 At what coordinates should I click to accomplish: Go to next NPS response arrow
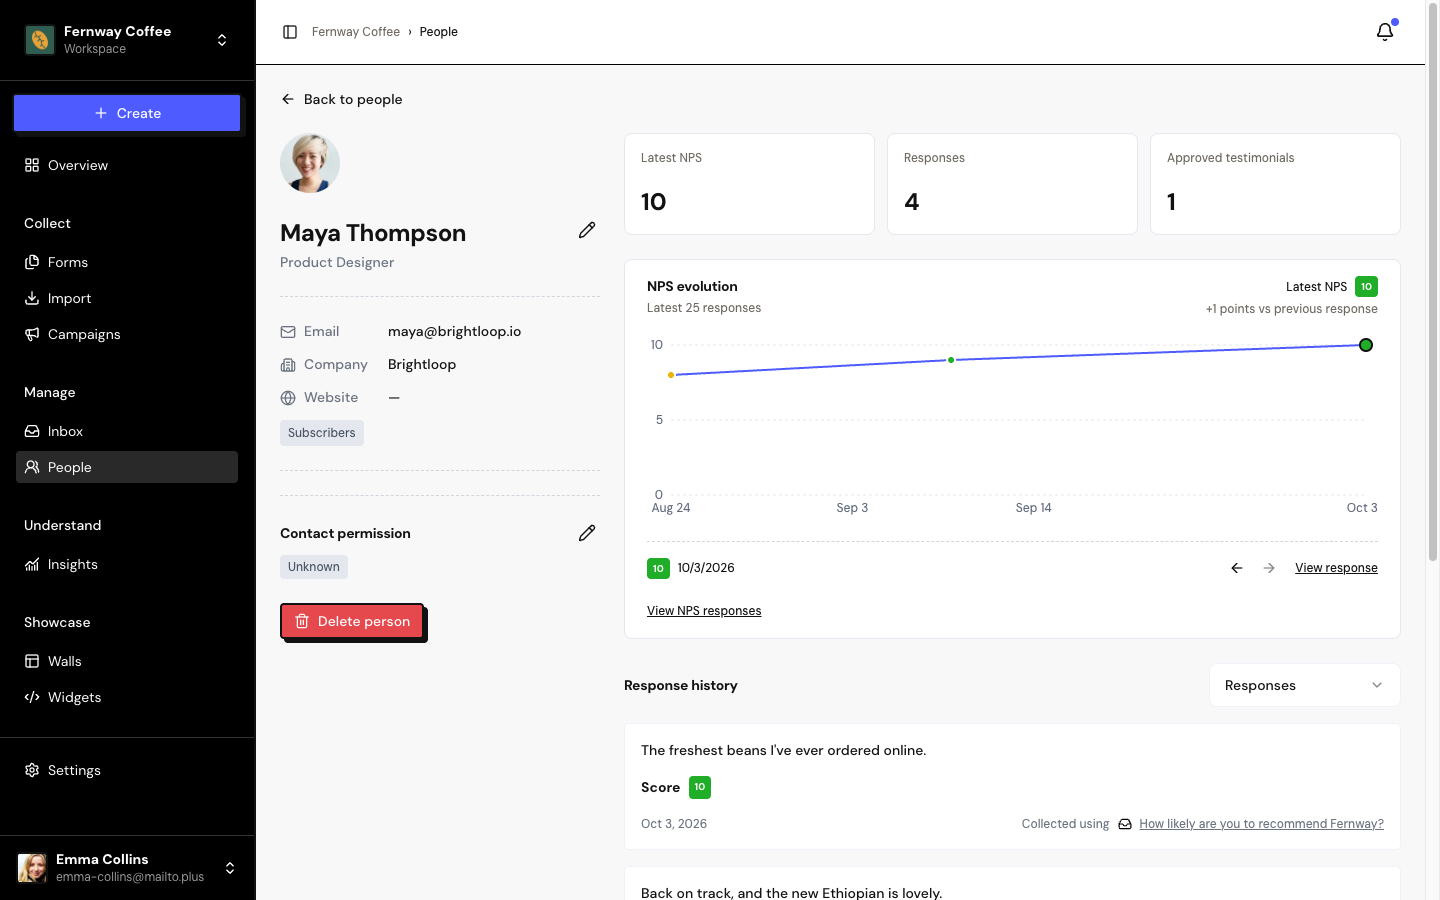[x=1269, y=568]
